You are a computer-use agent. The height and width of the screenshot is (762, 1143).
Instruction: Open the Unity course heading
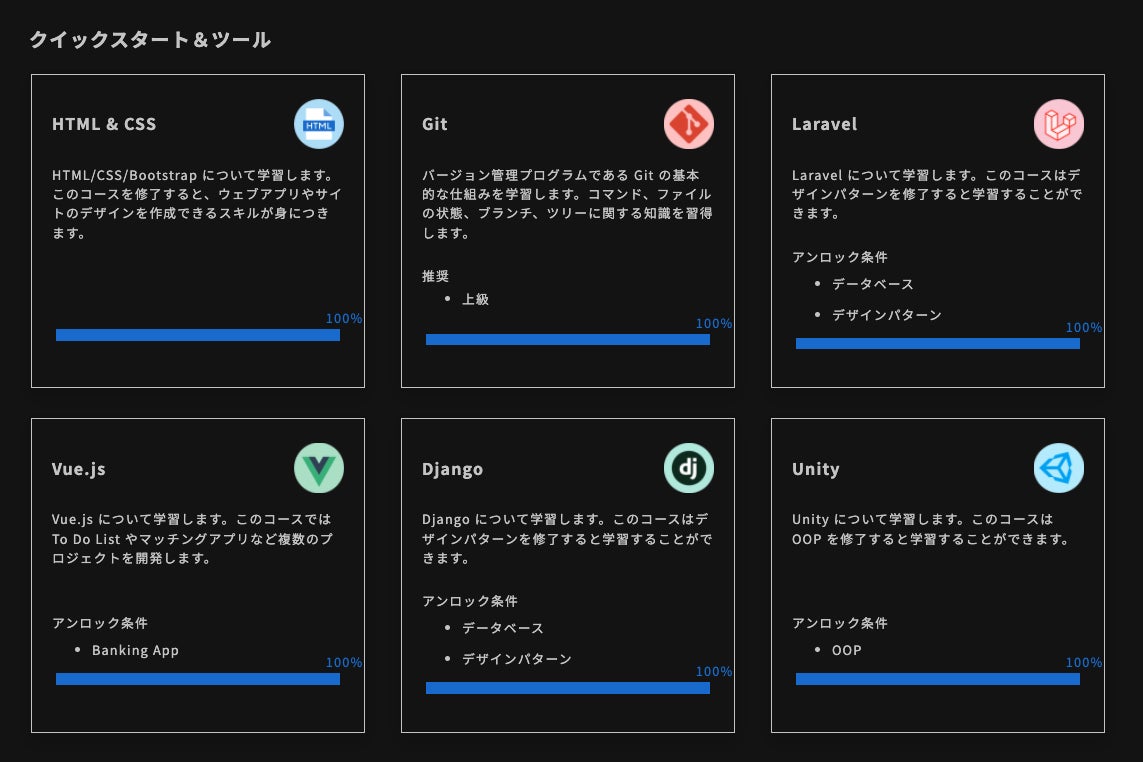[x=815, y=469]
